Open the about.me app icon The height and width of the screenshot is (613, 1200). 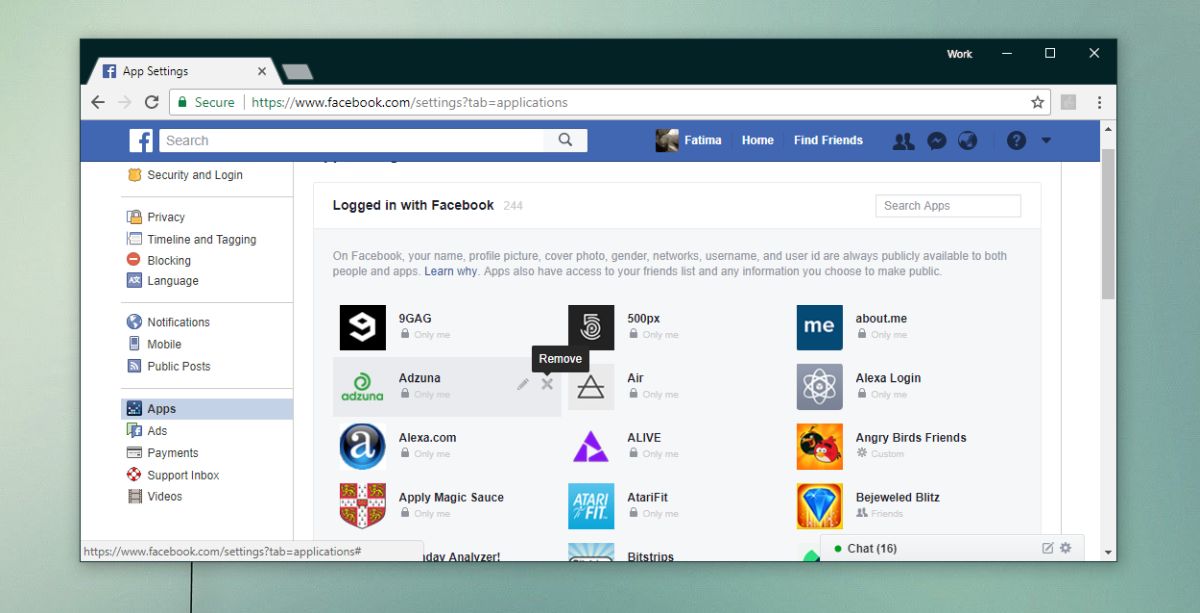tap(819, 327)
